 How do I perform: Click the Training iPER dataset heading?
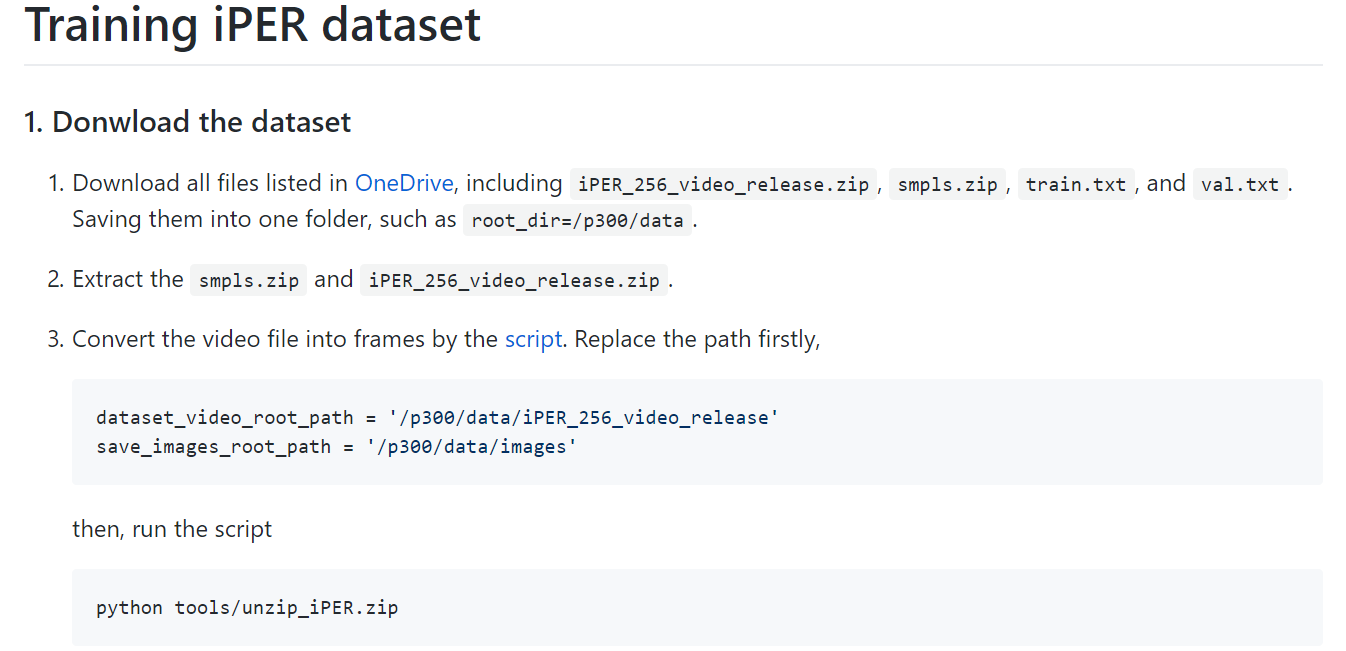253,24
